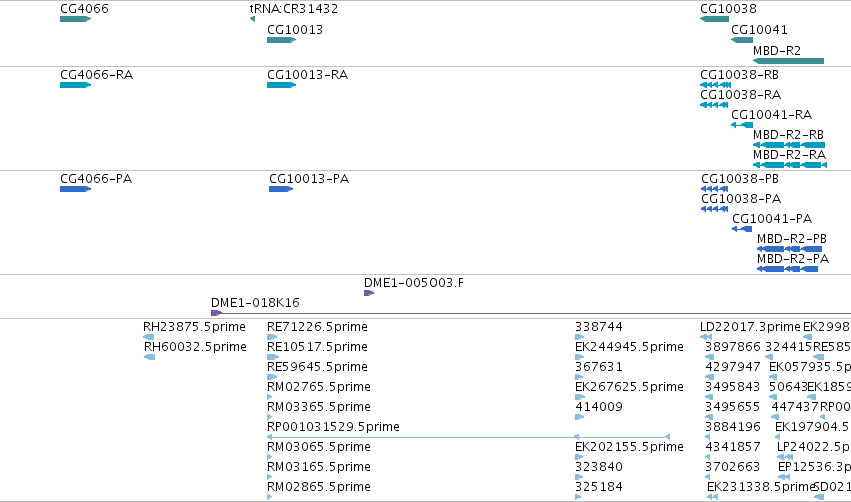Click the DME1-005O03.F purple marker
This screenshot has width=851, height=502.
click(x=369, y=293)
